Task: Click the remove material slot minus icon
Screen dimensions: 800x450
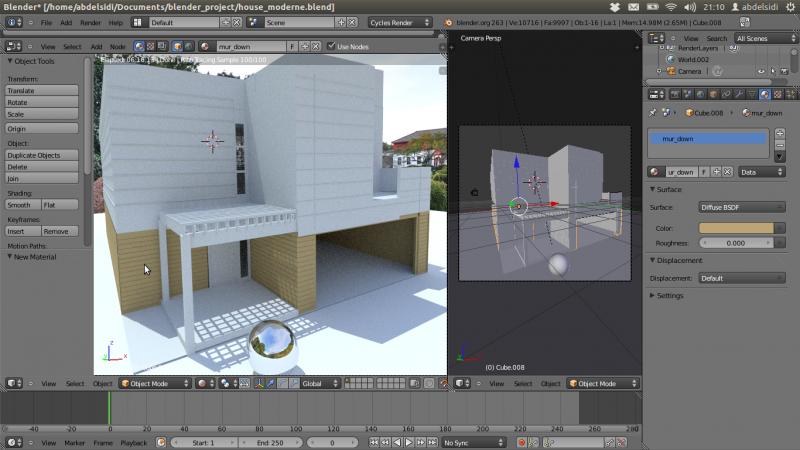Action: pos(780,144)
